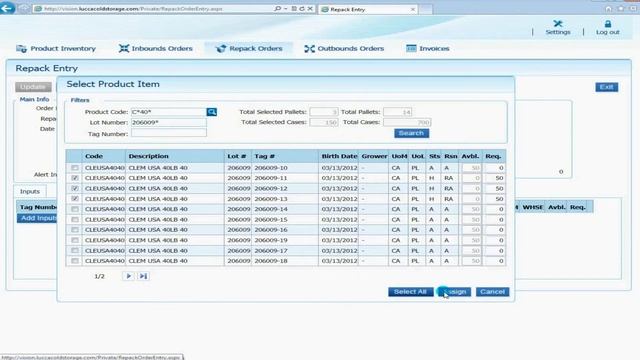
Task: Uncheck the box for tag 206009-13
Action: [75, 199]
